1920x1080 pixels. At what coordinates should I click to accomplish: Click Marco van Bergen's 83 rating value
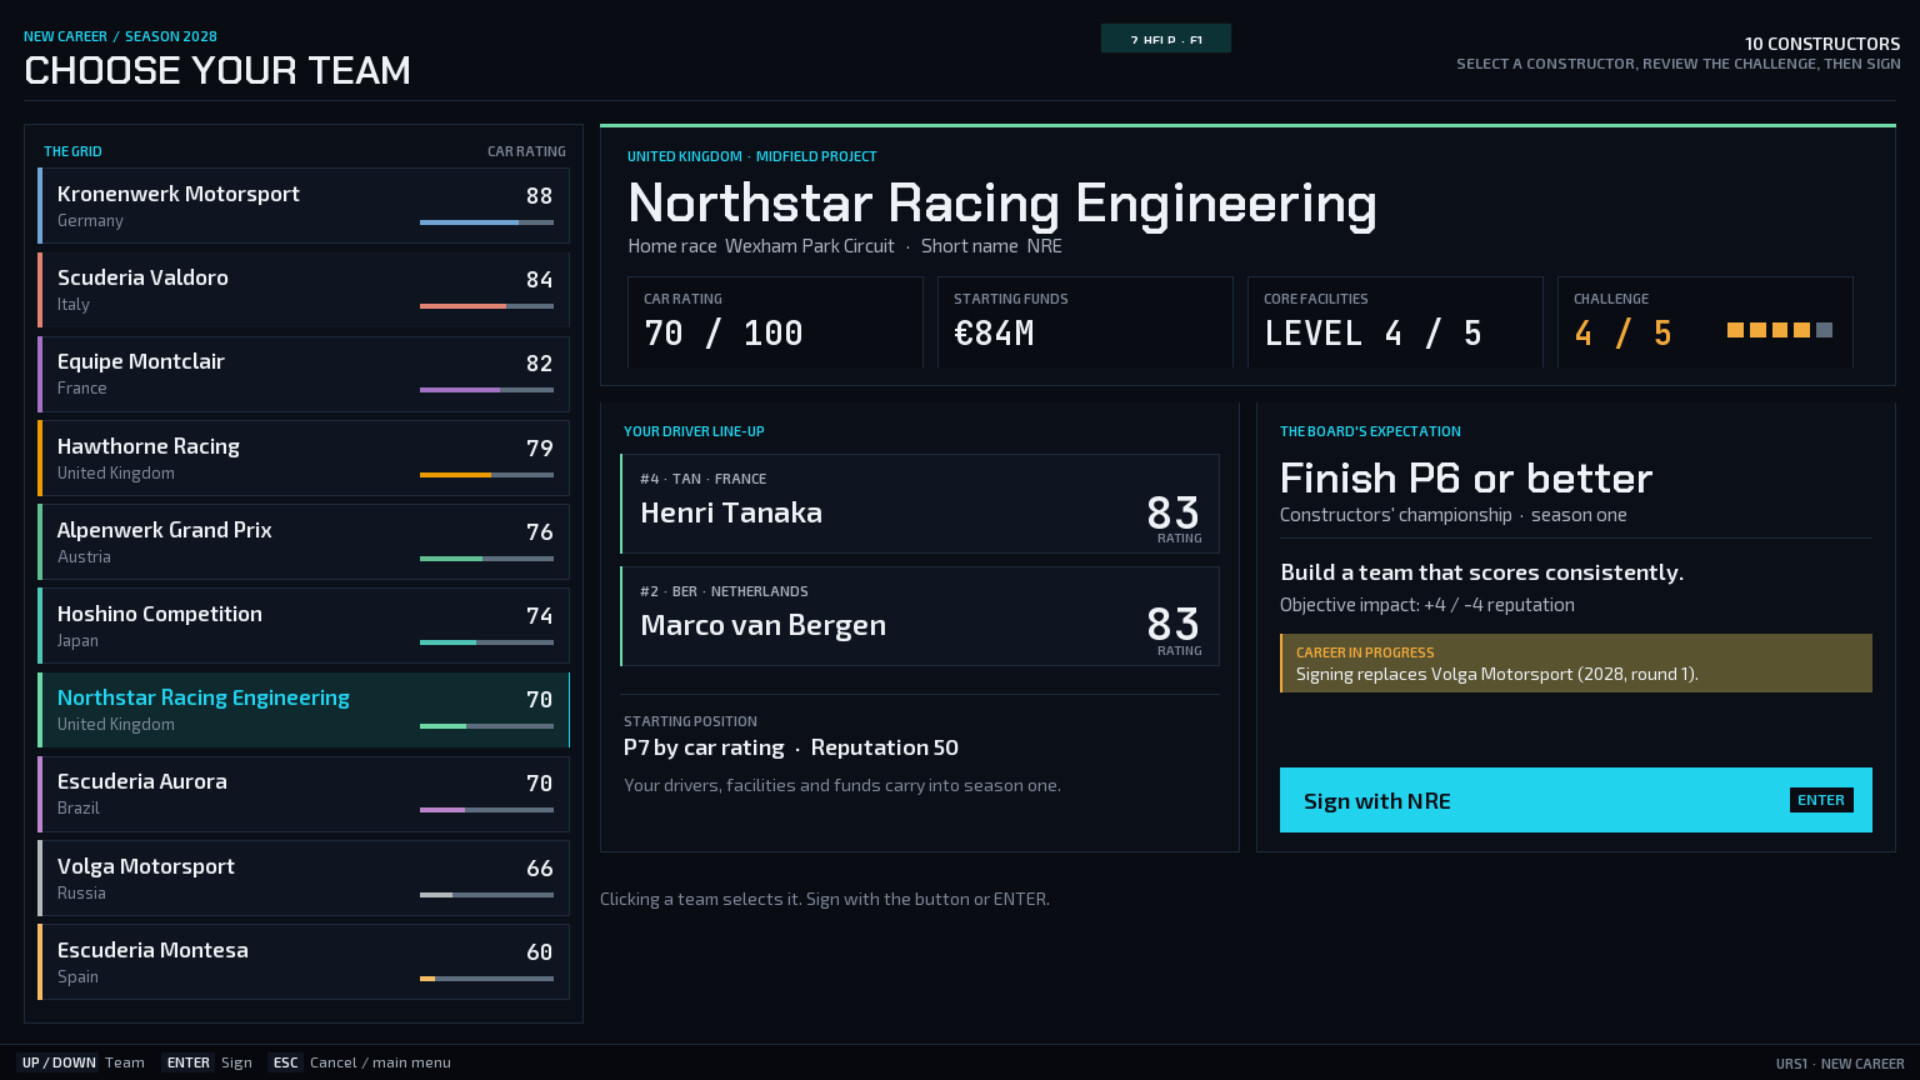click(1173, 625)
